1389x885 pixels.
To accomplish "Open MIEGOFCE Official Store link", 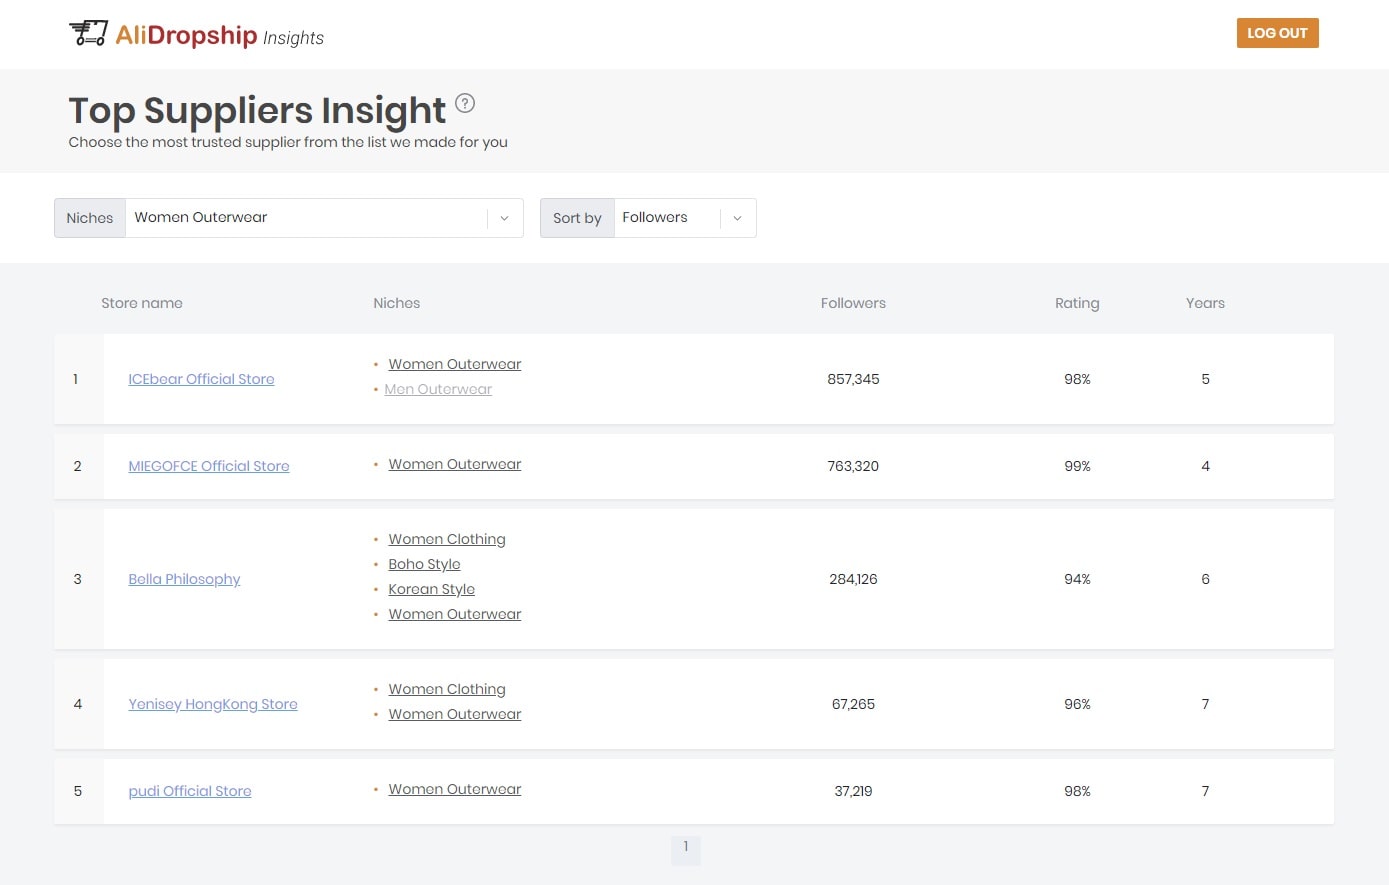I will [208, 466].
